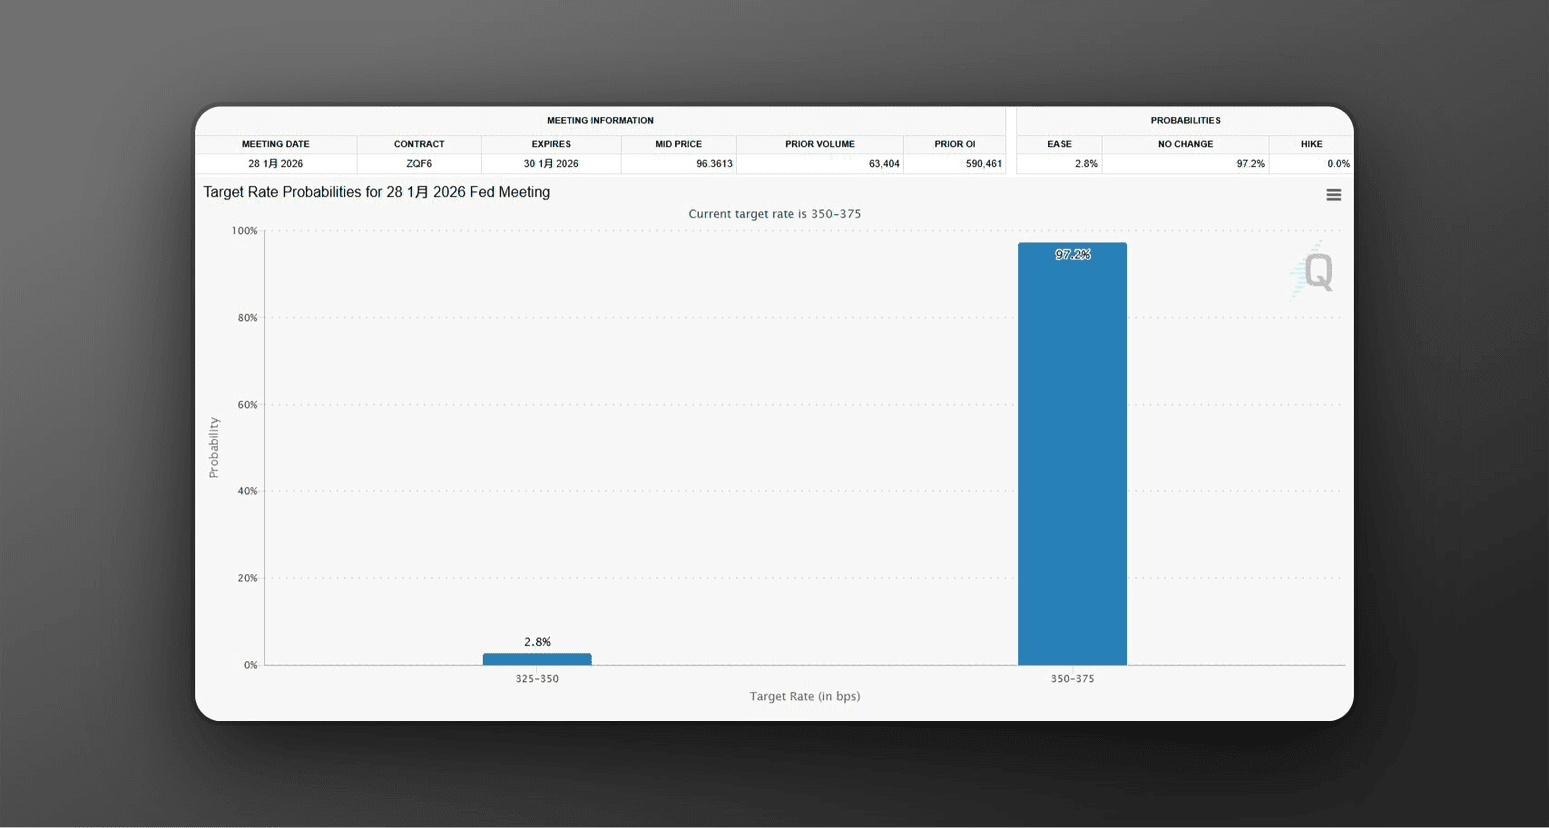Click the NO CHANGE probability header
The height and width of the screenshot is (828, 1549).
pos(1185,144)
